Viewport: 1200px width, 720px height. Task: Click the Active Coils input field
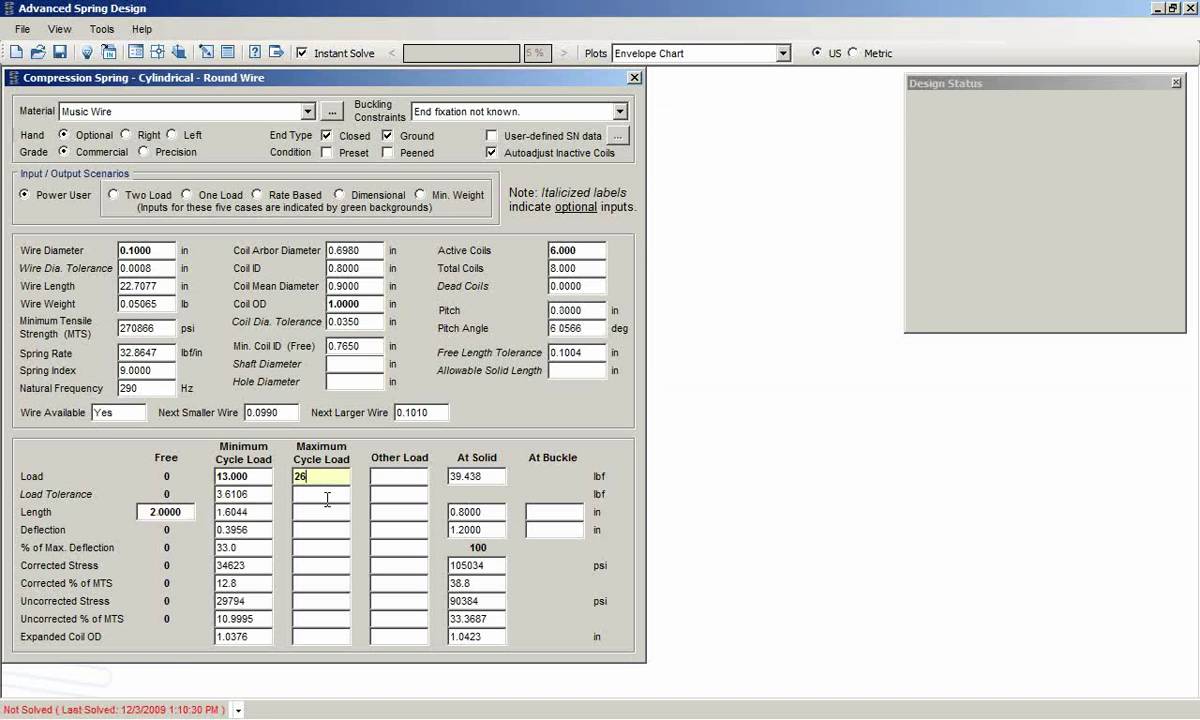pos(577,250)
